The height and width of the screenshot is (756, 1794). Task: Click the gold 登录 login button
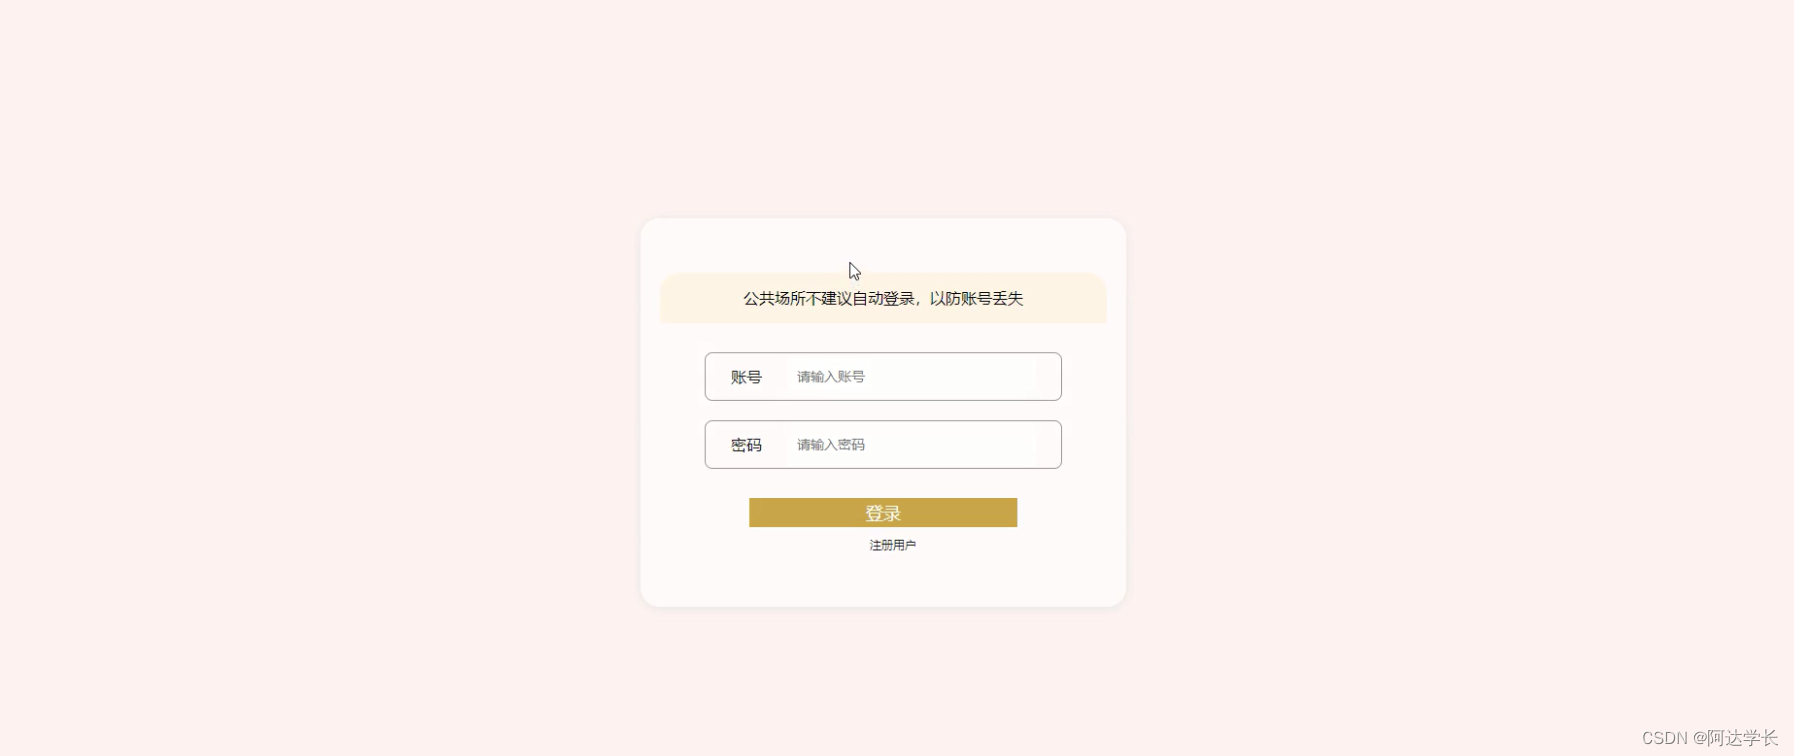[883, 513]
